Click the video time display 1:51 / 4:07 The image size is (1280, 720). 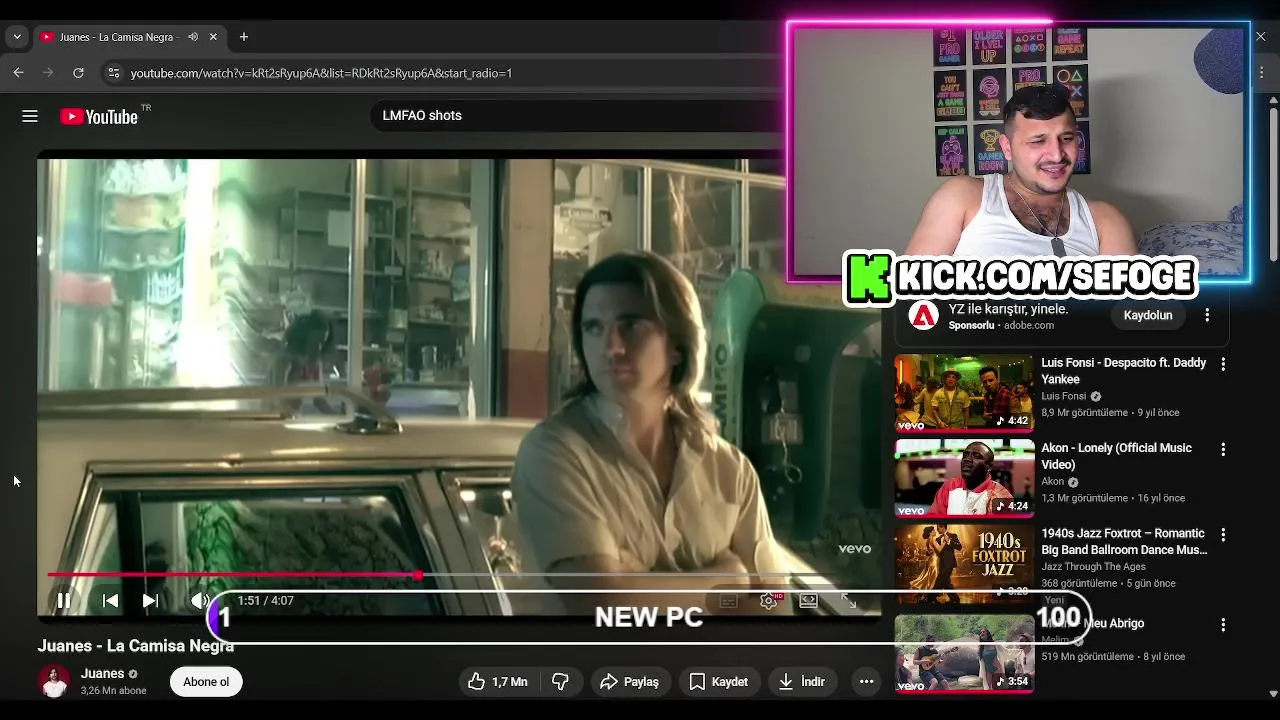265,601
